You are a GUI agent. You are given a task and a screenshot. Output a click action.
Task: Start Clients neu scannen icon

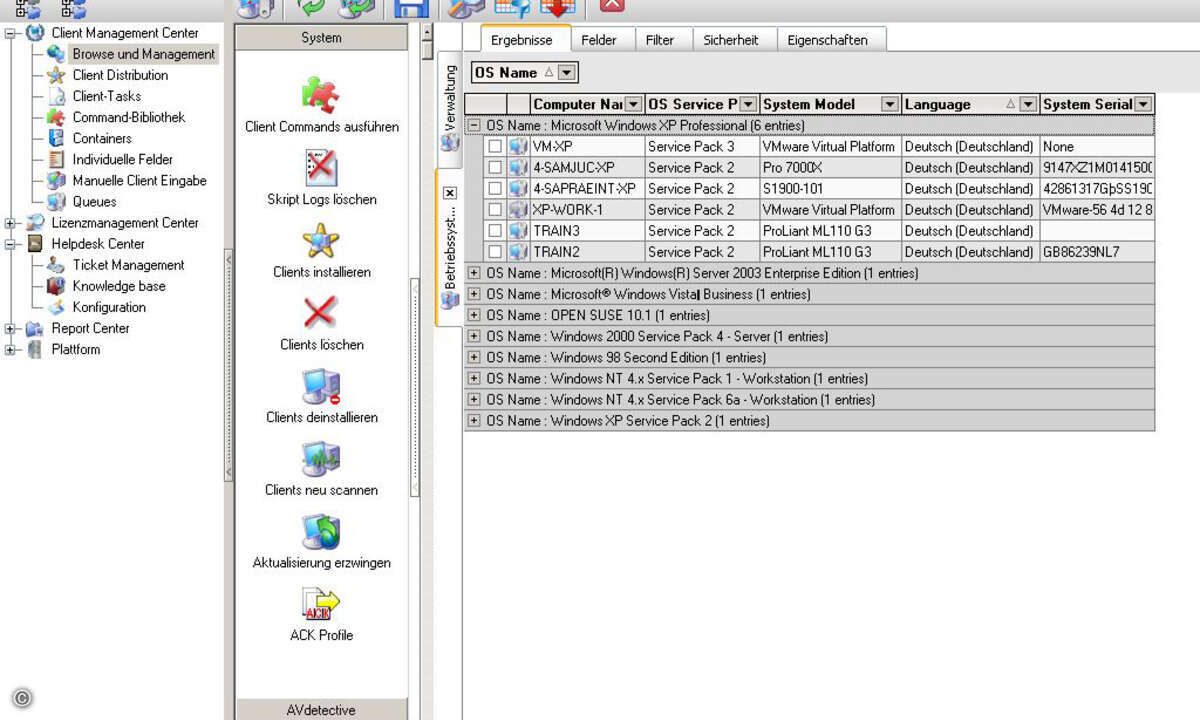point(321,459)
